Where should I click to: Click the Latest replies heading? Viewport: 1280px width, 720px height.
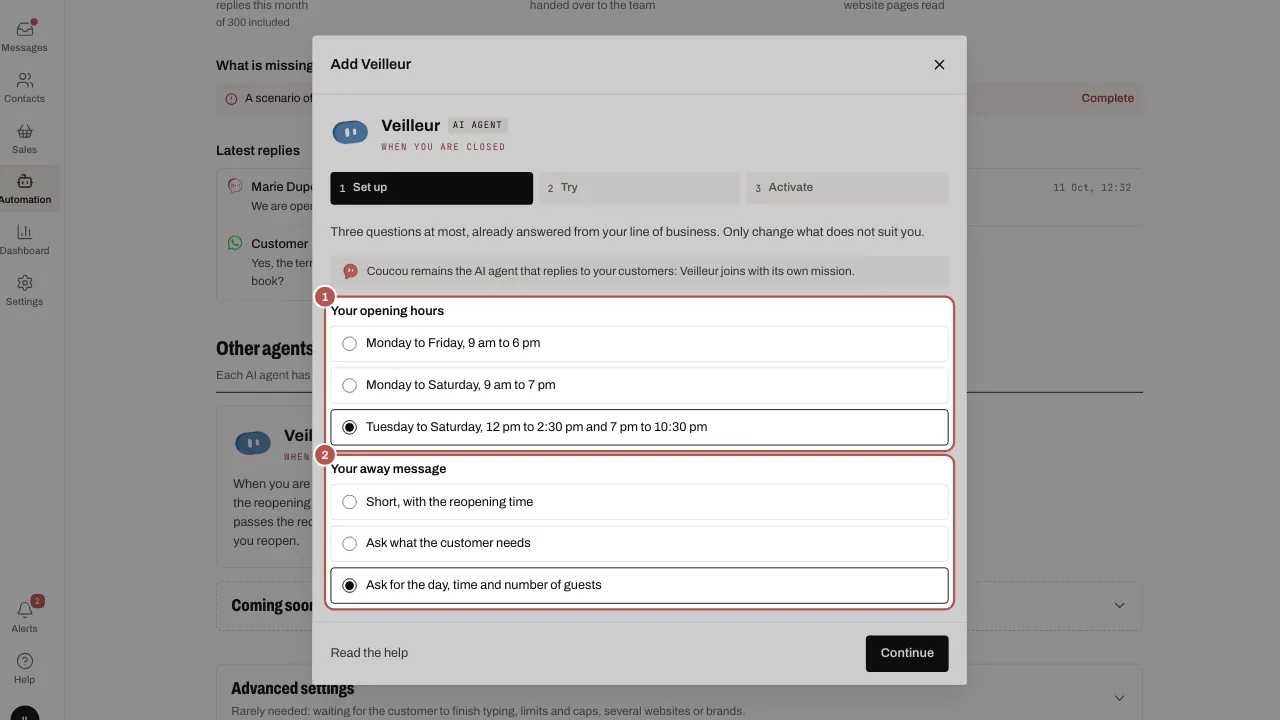258,150
